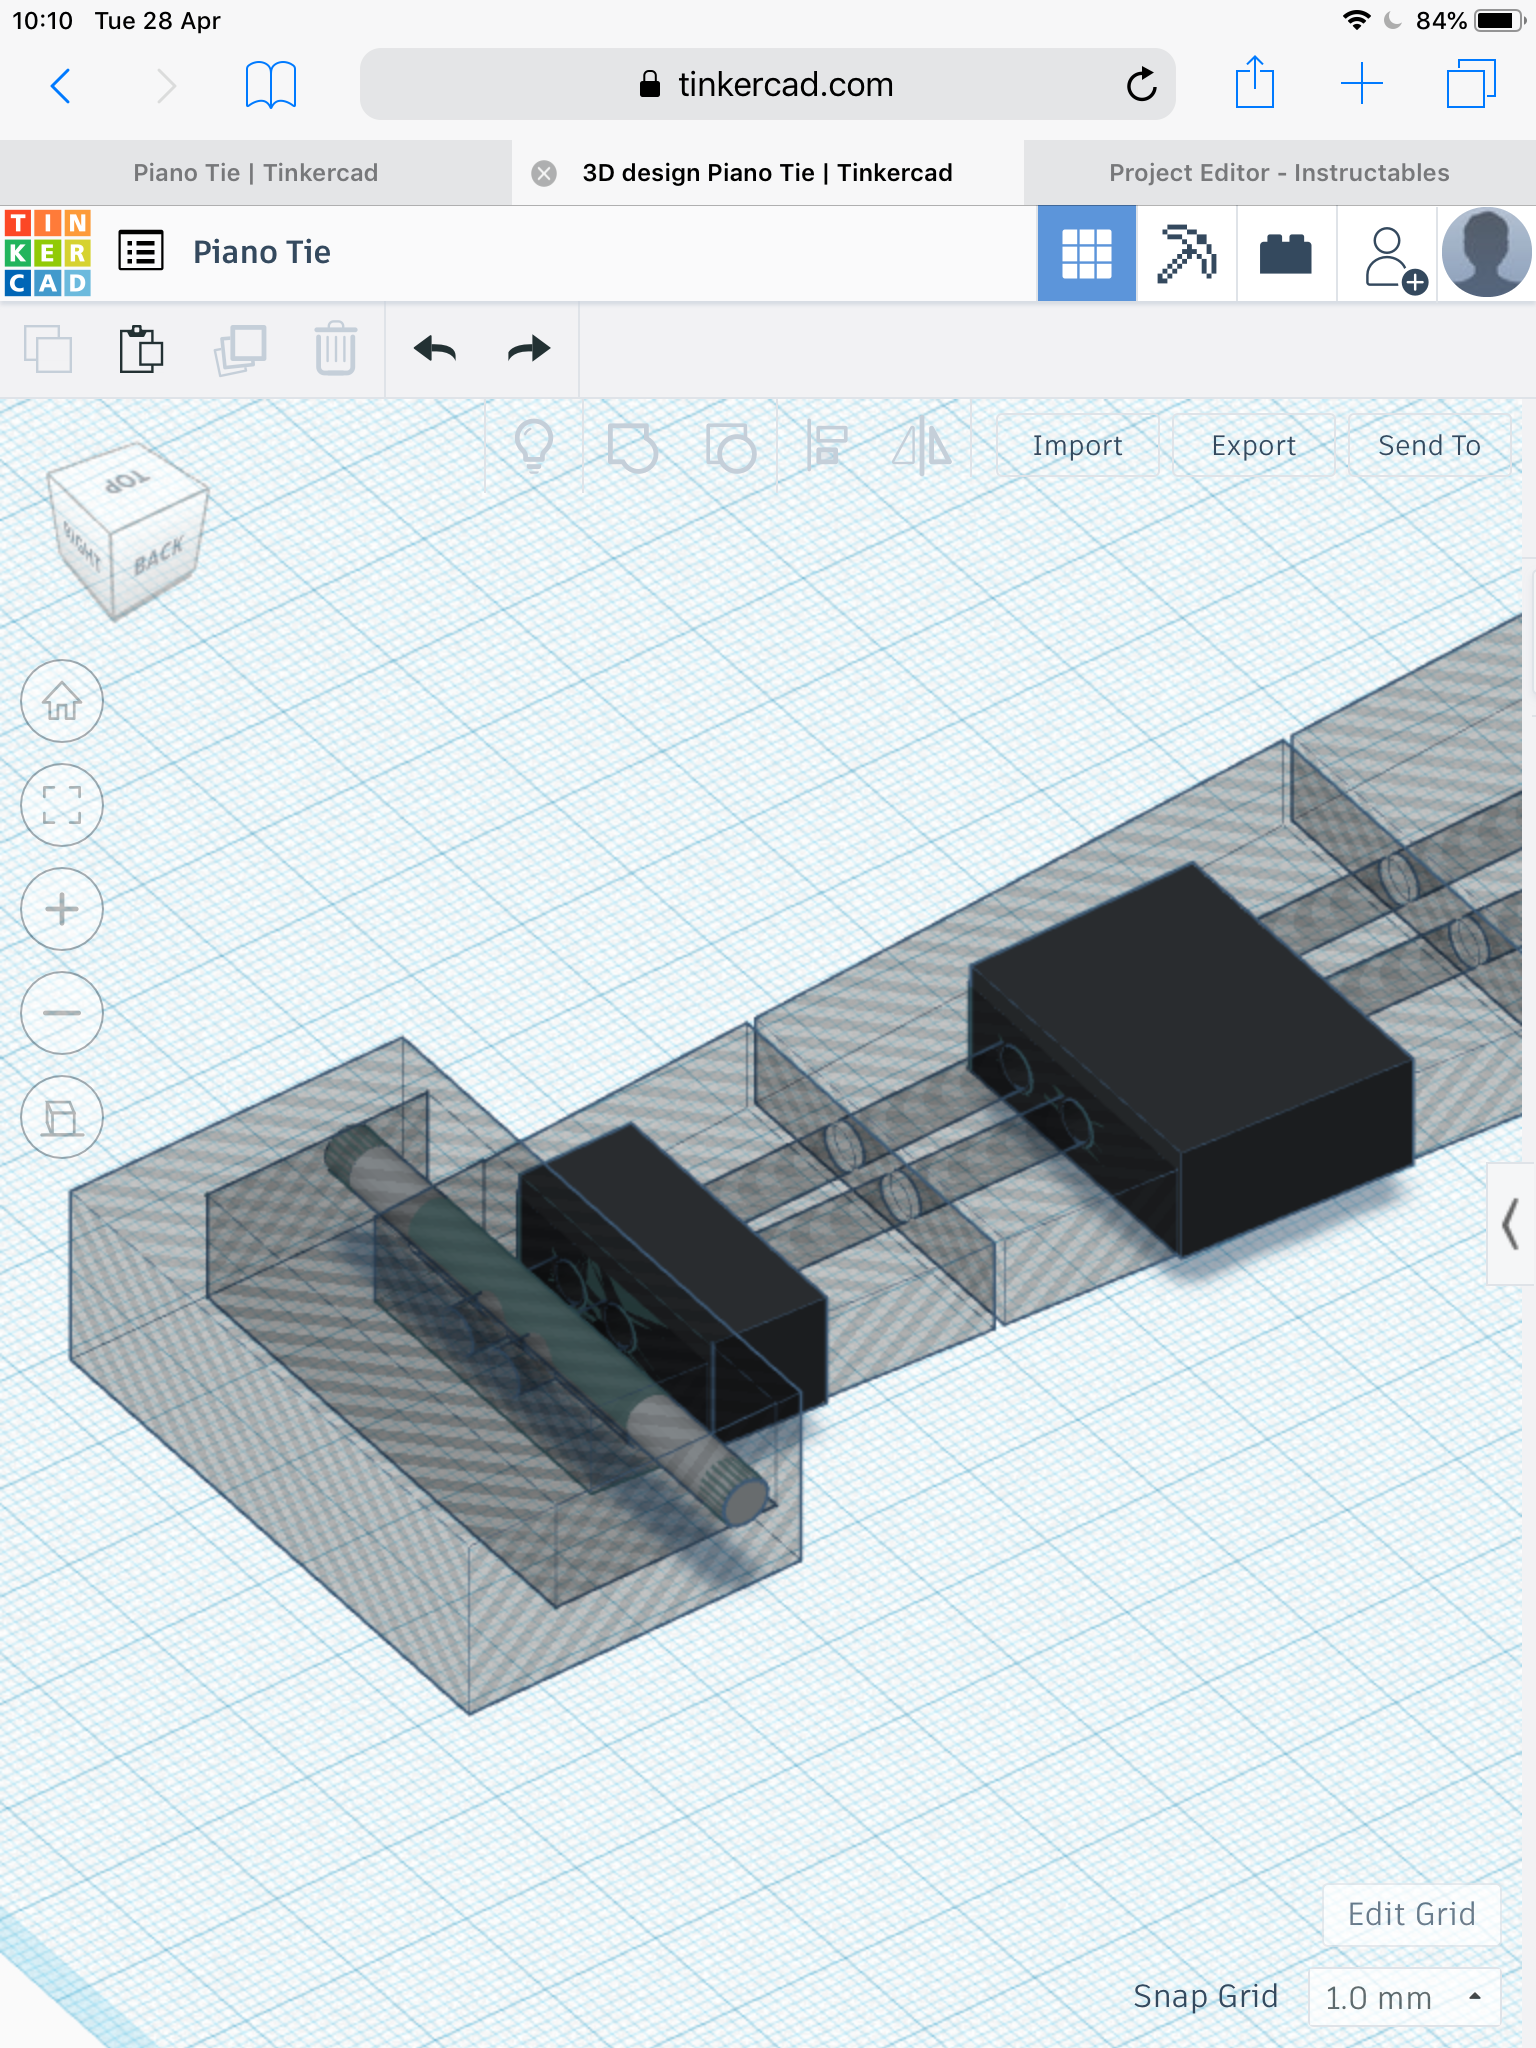Click the Export button
1536x2048 pixels.
1253,446
